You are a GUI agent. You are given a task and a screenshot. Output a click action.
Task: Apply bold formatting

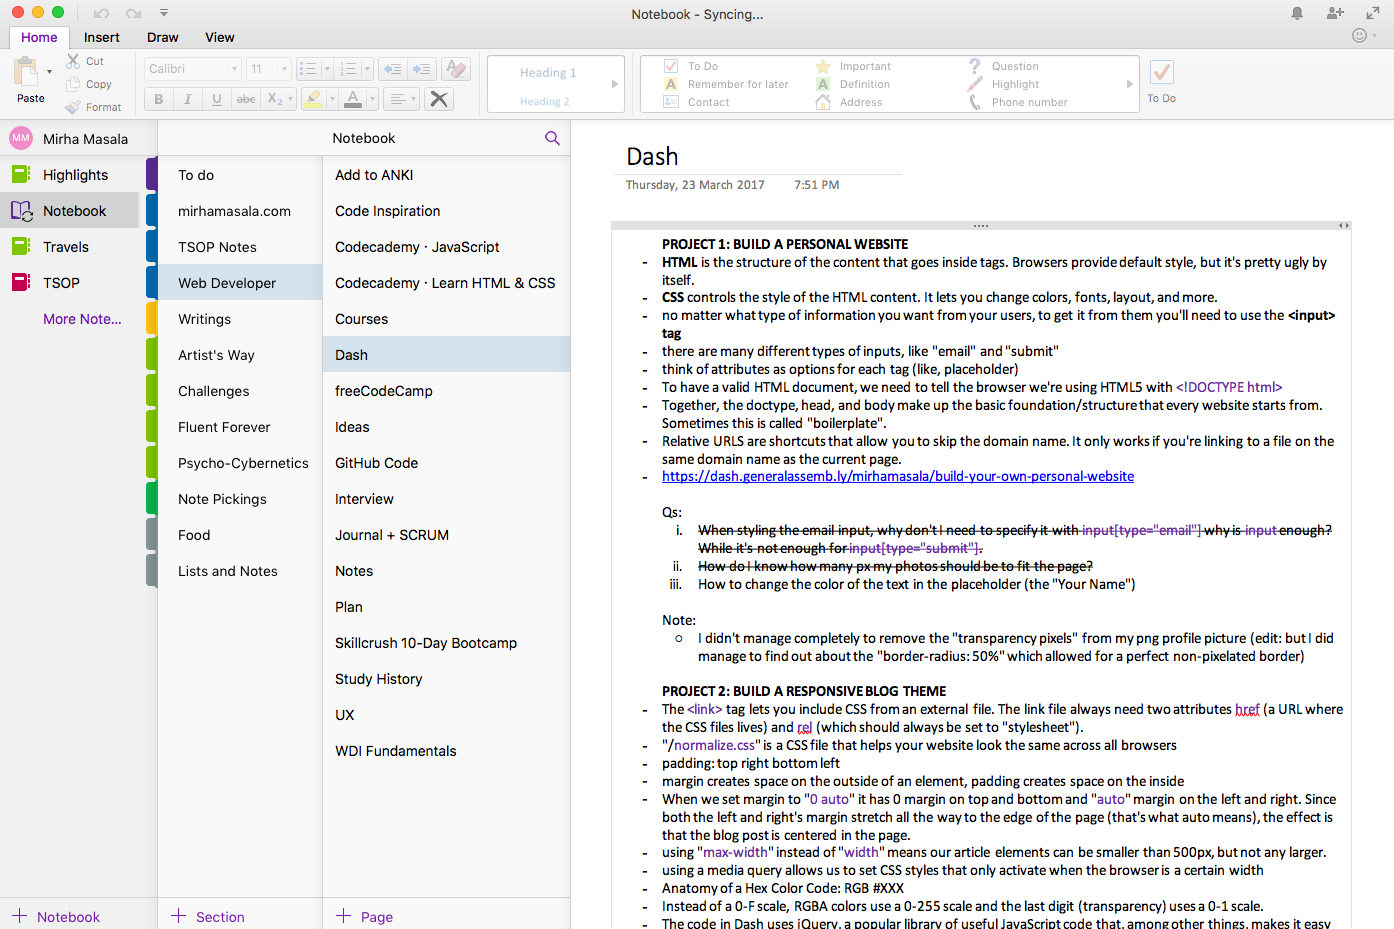[159, 99]
